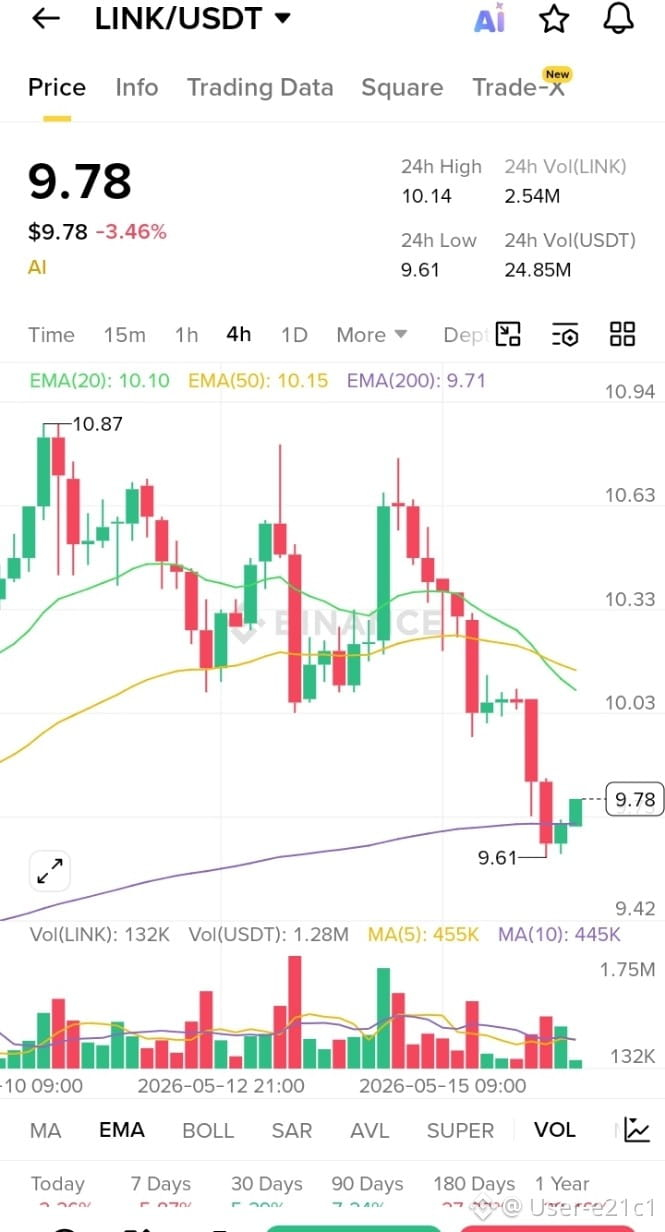Toggle the MA indicator
Viewport: 665px width, 1232px height.
tap(45, 1131)
